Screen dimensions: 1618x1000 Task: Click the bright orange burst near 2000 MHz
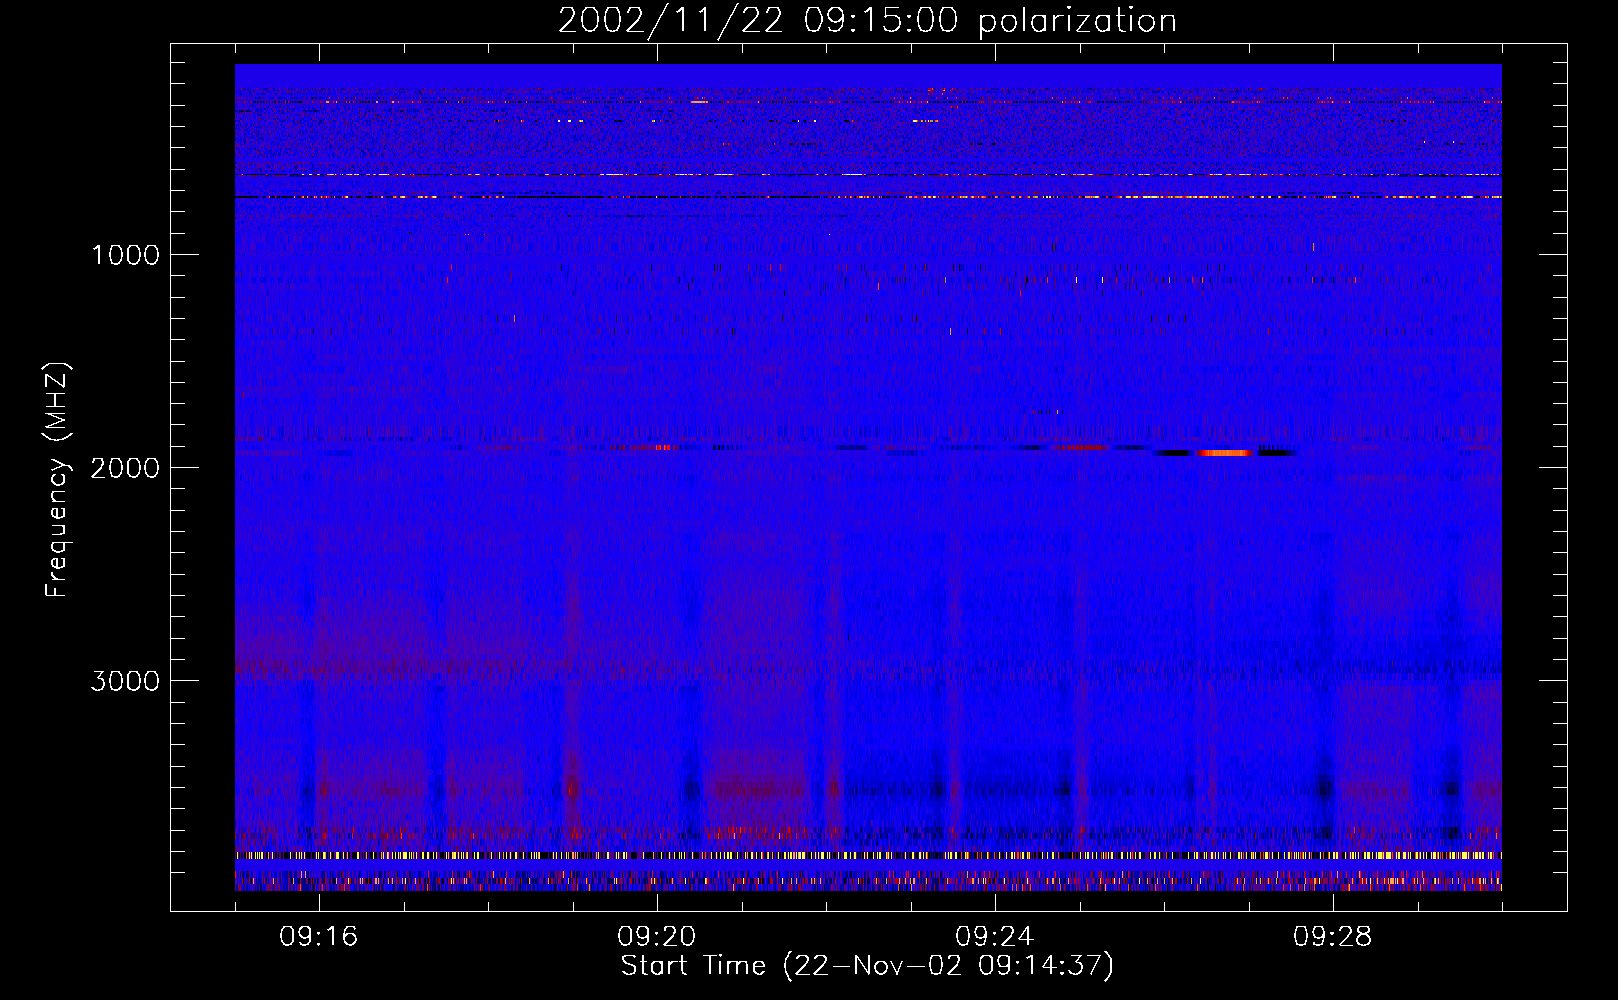(x=1225, y=453)
